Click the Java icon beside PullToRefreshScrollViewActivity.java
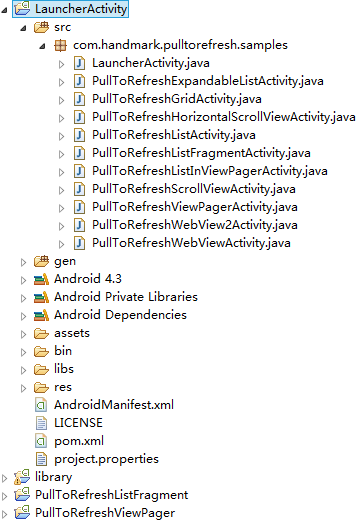This screenshot has height=531, width=363. (80, 189)
